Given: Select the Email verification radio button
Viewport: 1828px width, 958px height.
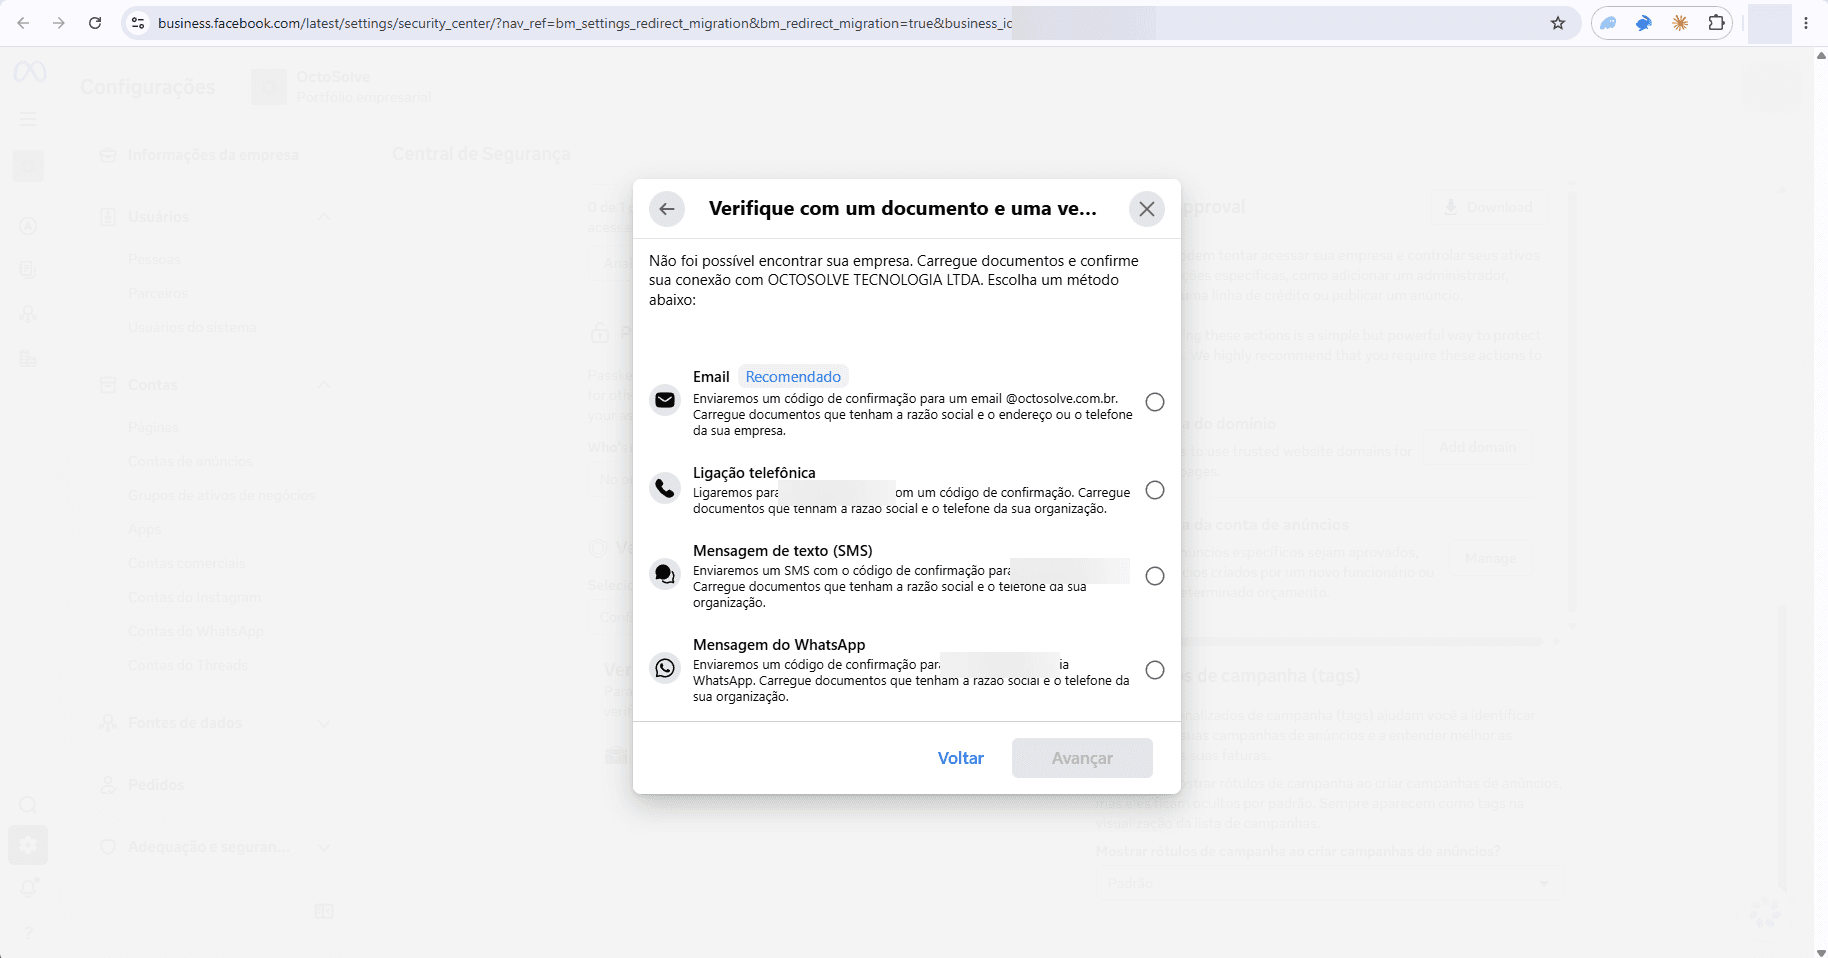Looking at the screenshot, I should 1155,402.
